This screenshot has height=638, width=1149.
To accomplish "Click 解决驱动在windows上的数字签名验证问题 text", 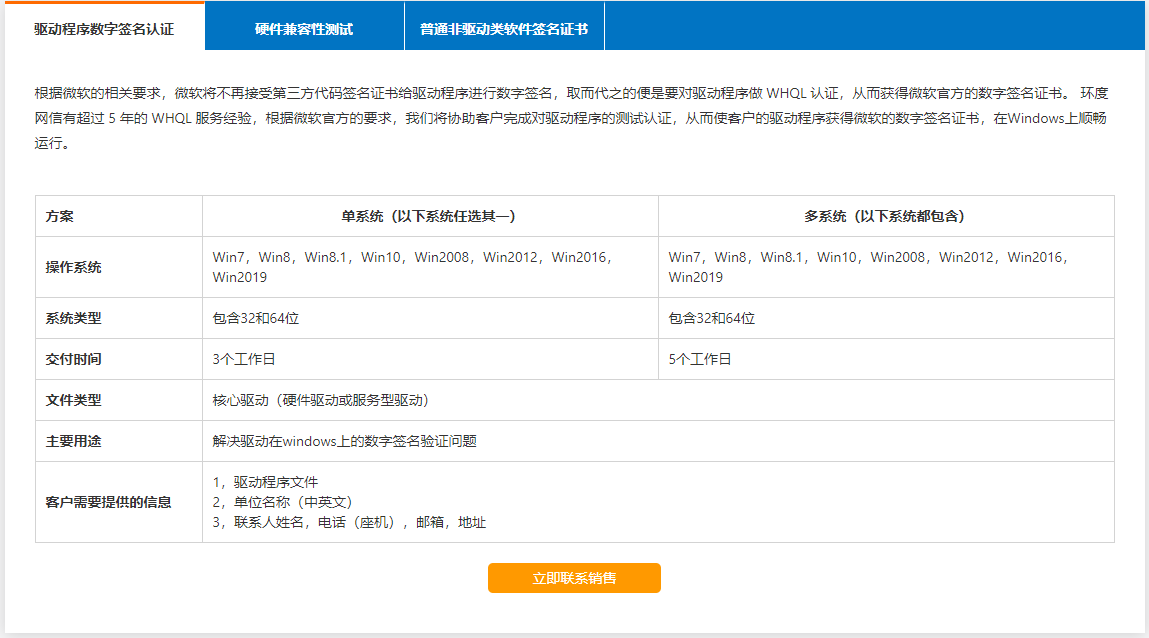I will click(344, 441).
